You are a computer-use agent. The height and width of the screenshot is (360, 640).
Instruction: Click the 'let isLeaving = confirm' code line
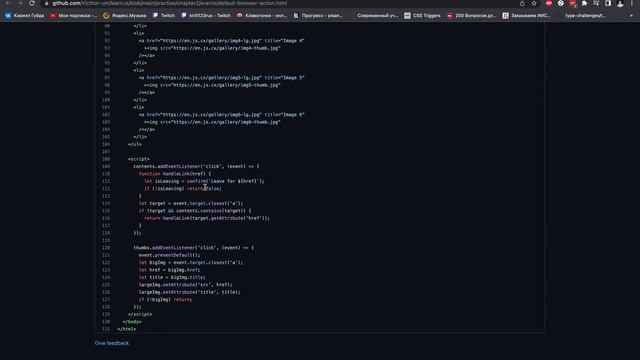click(x=204, y=181)
